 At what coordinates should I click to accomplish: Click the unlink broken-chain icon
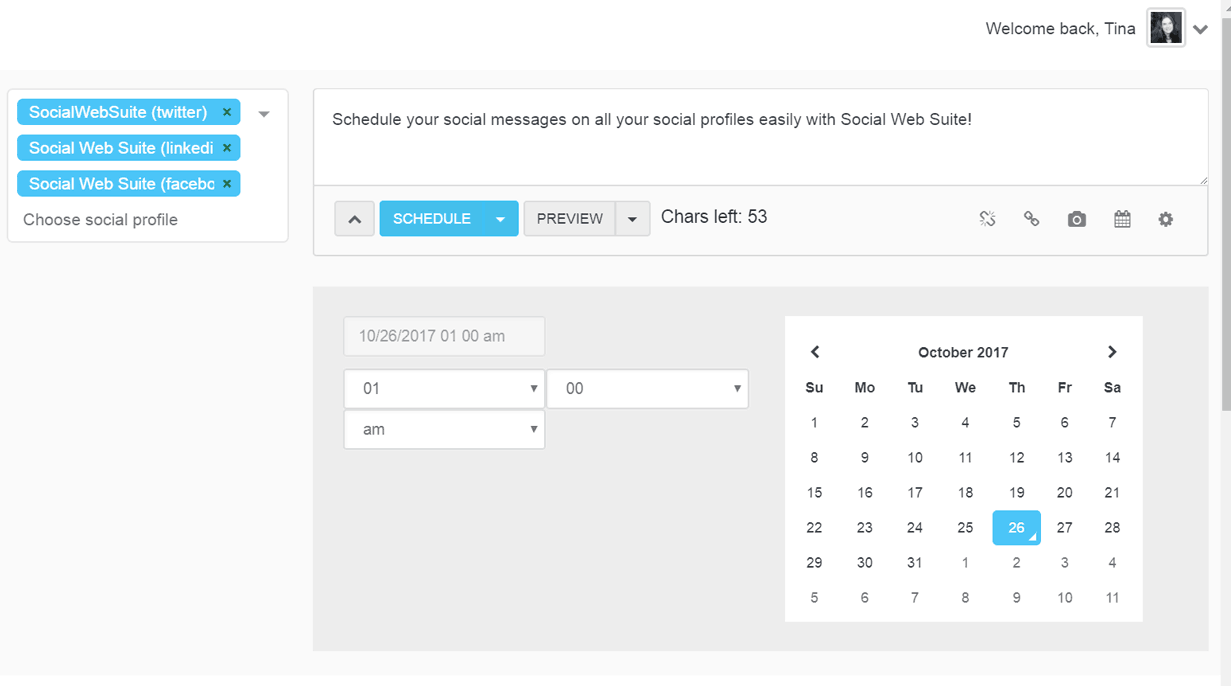click(987, 219)
